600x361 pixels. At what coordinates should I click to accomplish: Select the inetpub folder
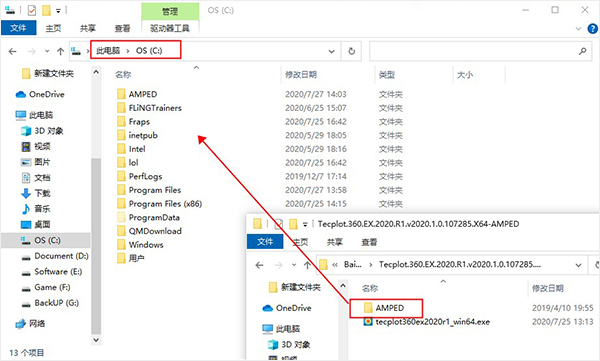coord(137,135)
